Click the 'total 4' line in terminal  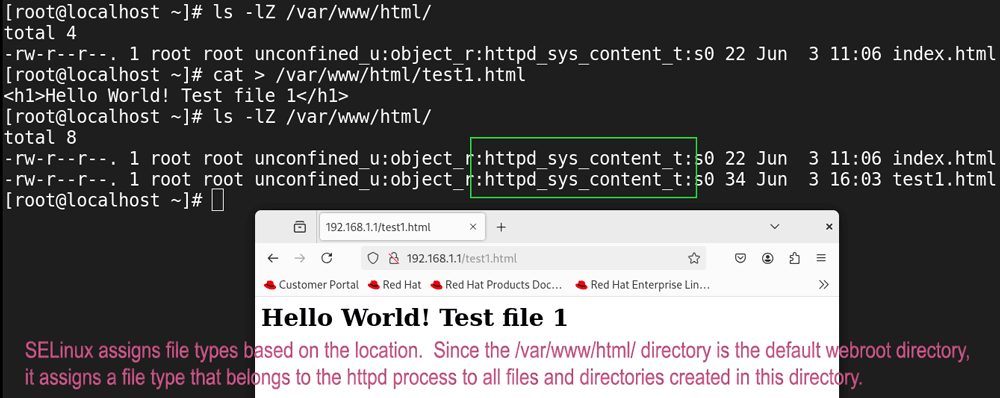(40, 33)
